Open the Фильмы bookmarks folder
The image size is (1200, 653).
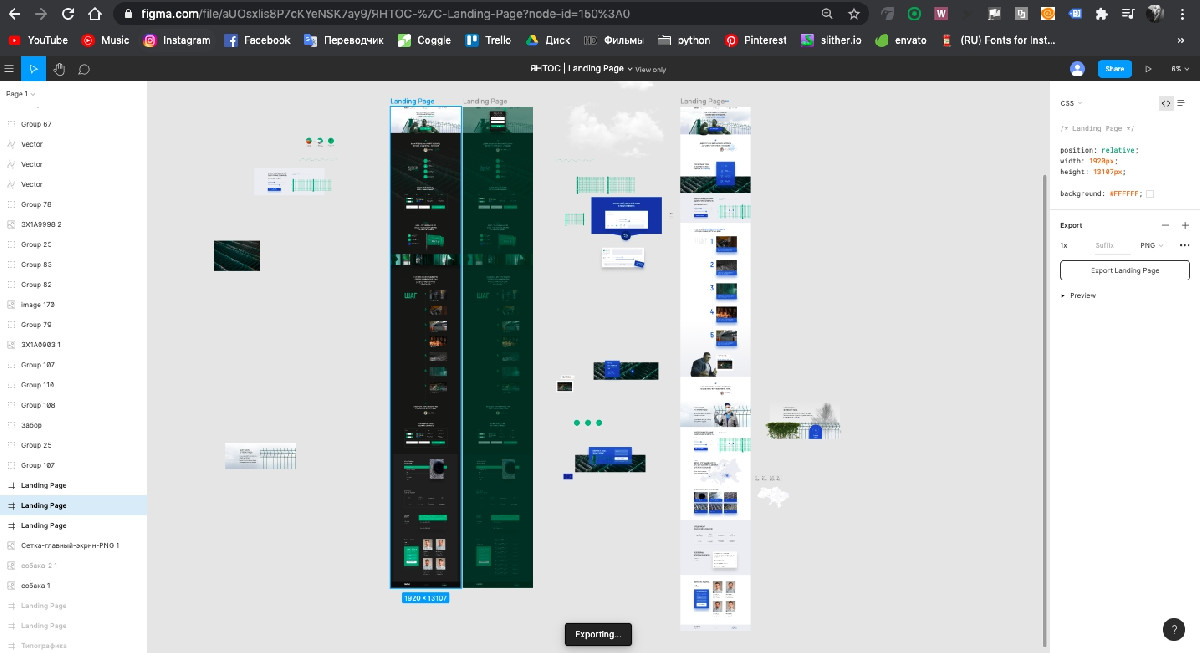click(614, 40)
